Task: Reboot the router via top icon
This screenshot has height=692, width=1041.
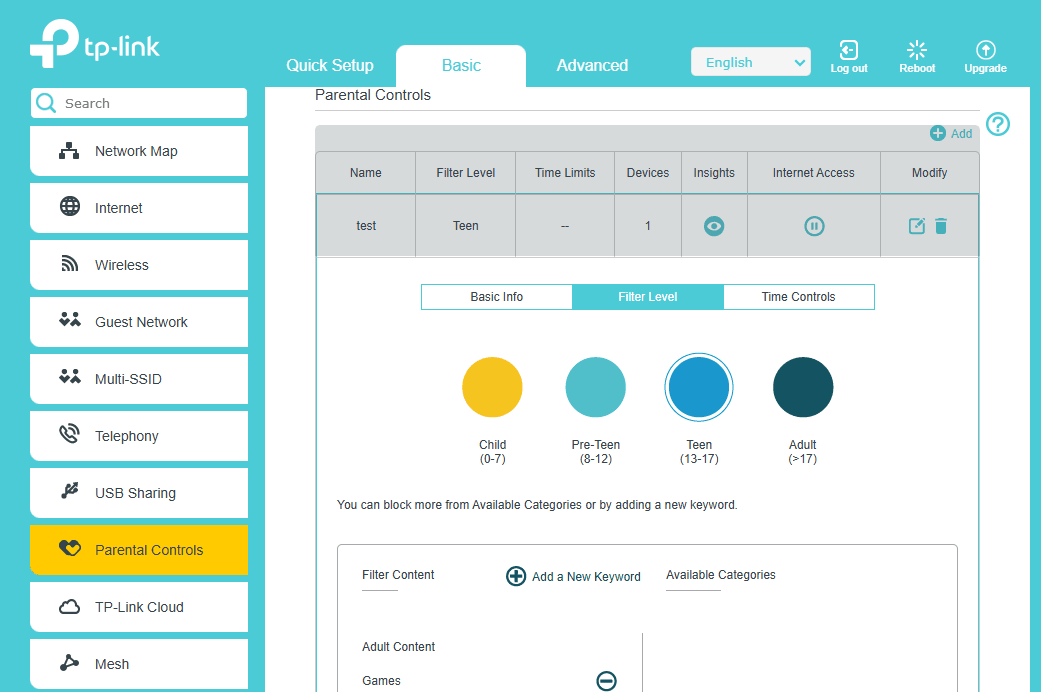Action: pyautogui.click(x=917, y=50)
